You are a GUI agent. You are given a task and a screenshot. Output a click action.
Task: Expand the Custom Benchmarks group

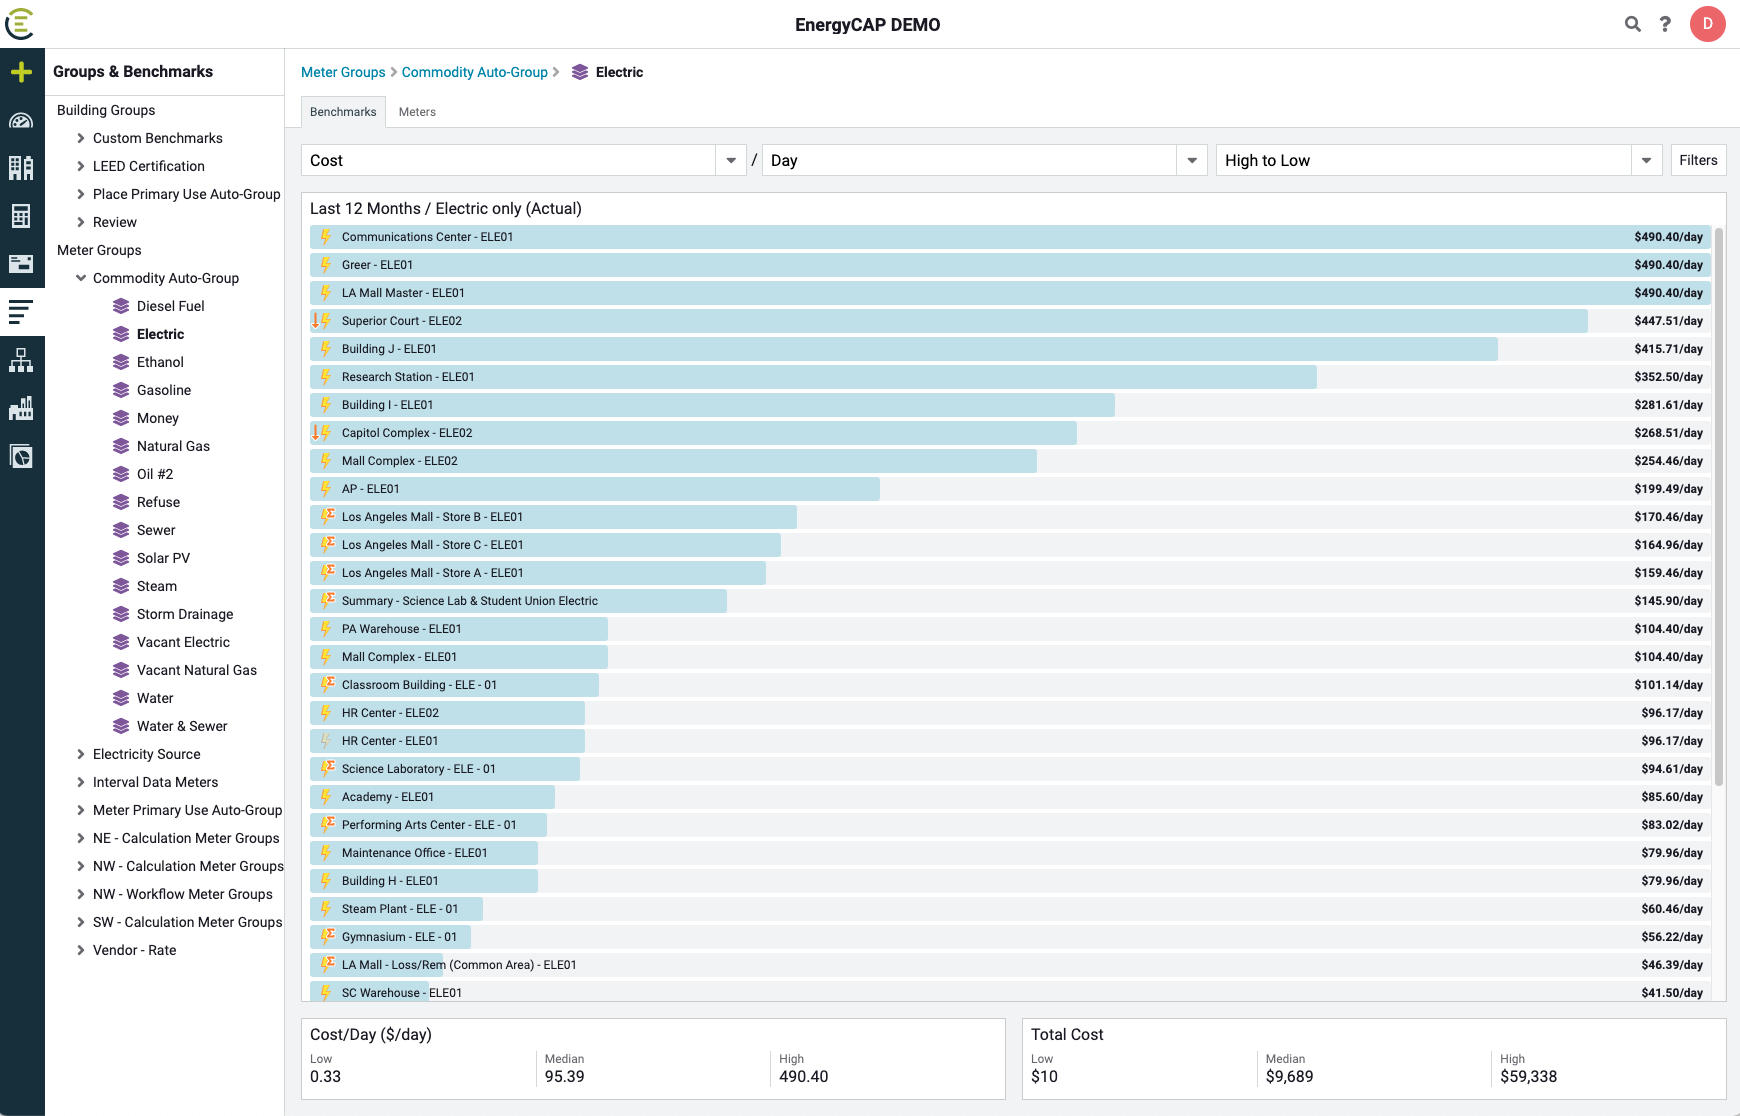[x=82, y=138]
